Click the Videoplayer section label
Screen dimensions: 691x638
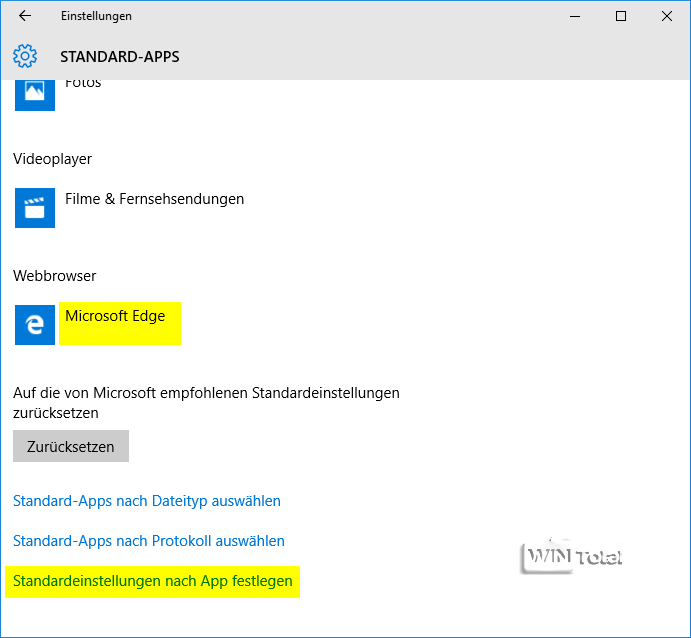(x=53, y=158)
